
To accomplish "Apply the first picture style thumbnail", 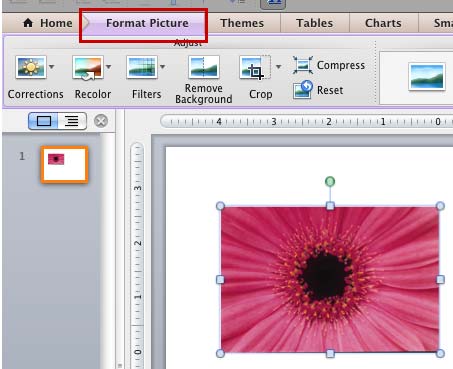I will [427, 77].
